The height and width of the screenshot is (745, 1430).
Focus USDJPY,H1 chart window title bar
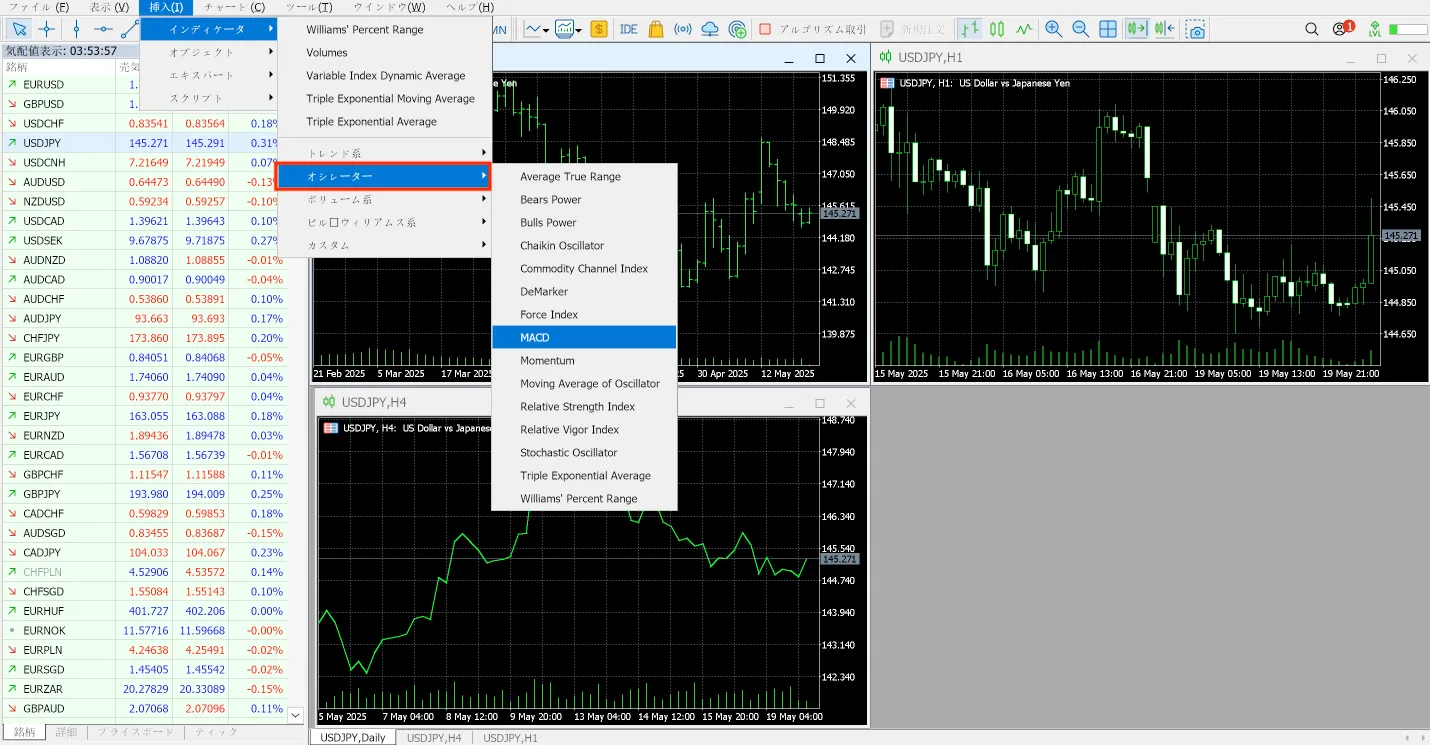[x=1150, y=58]
